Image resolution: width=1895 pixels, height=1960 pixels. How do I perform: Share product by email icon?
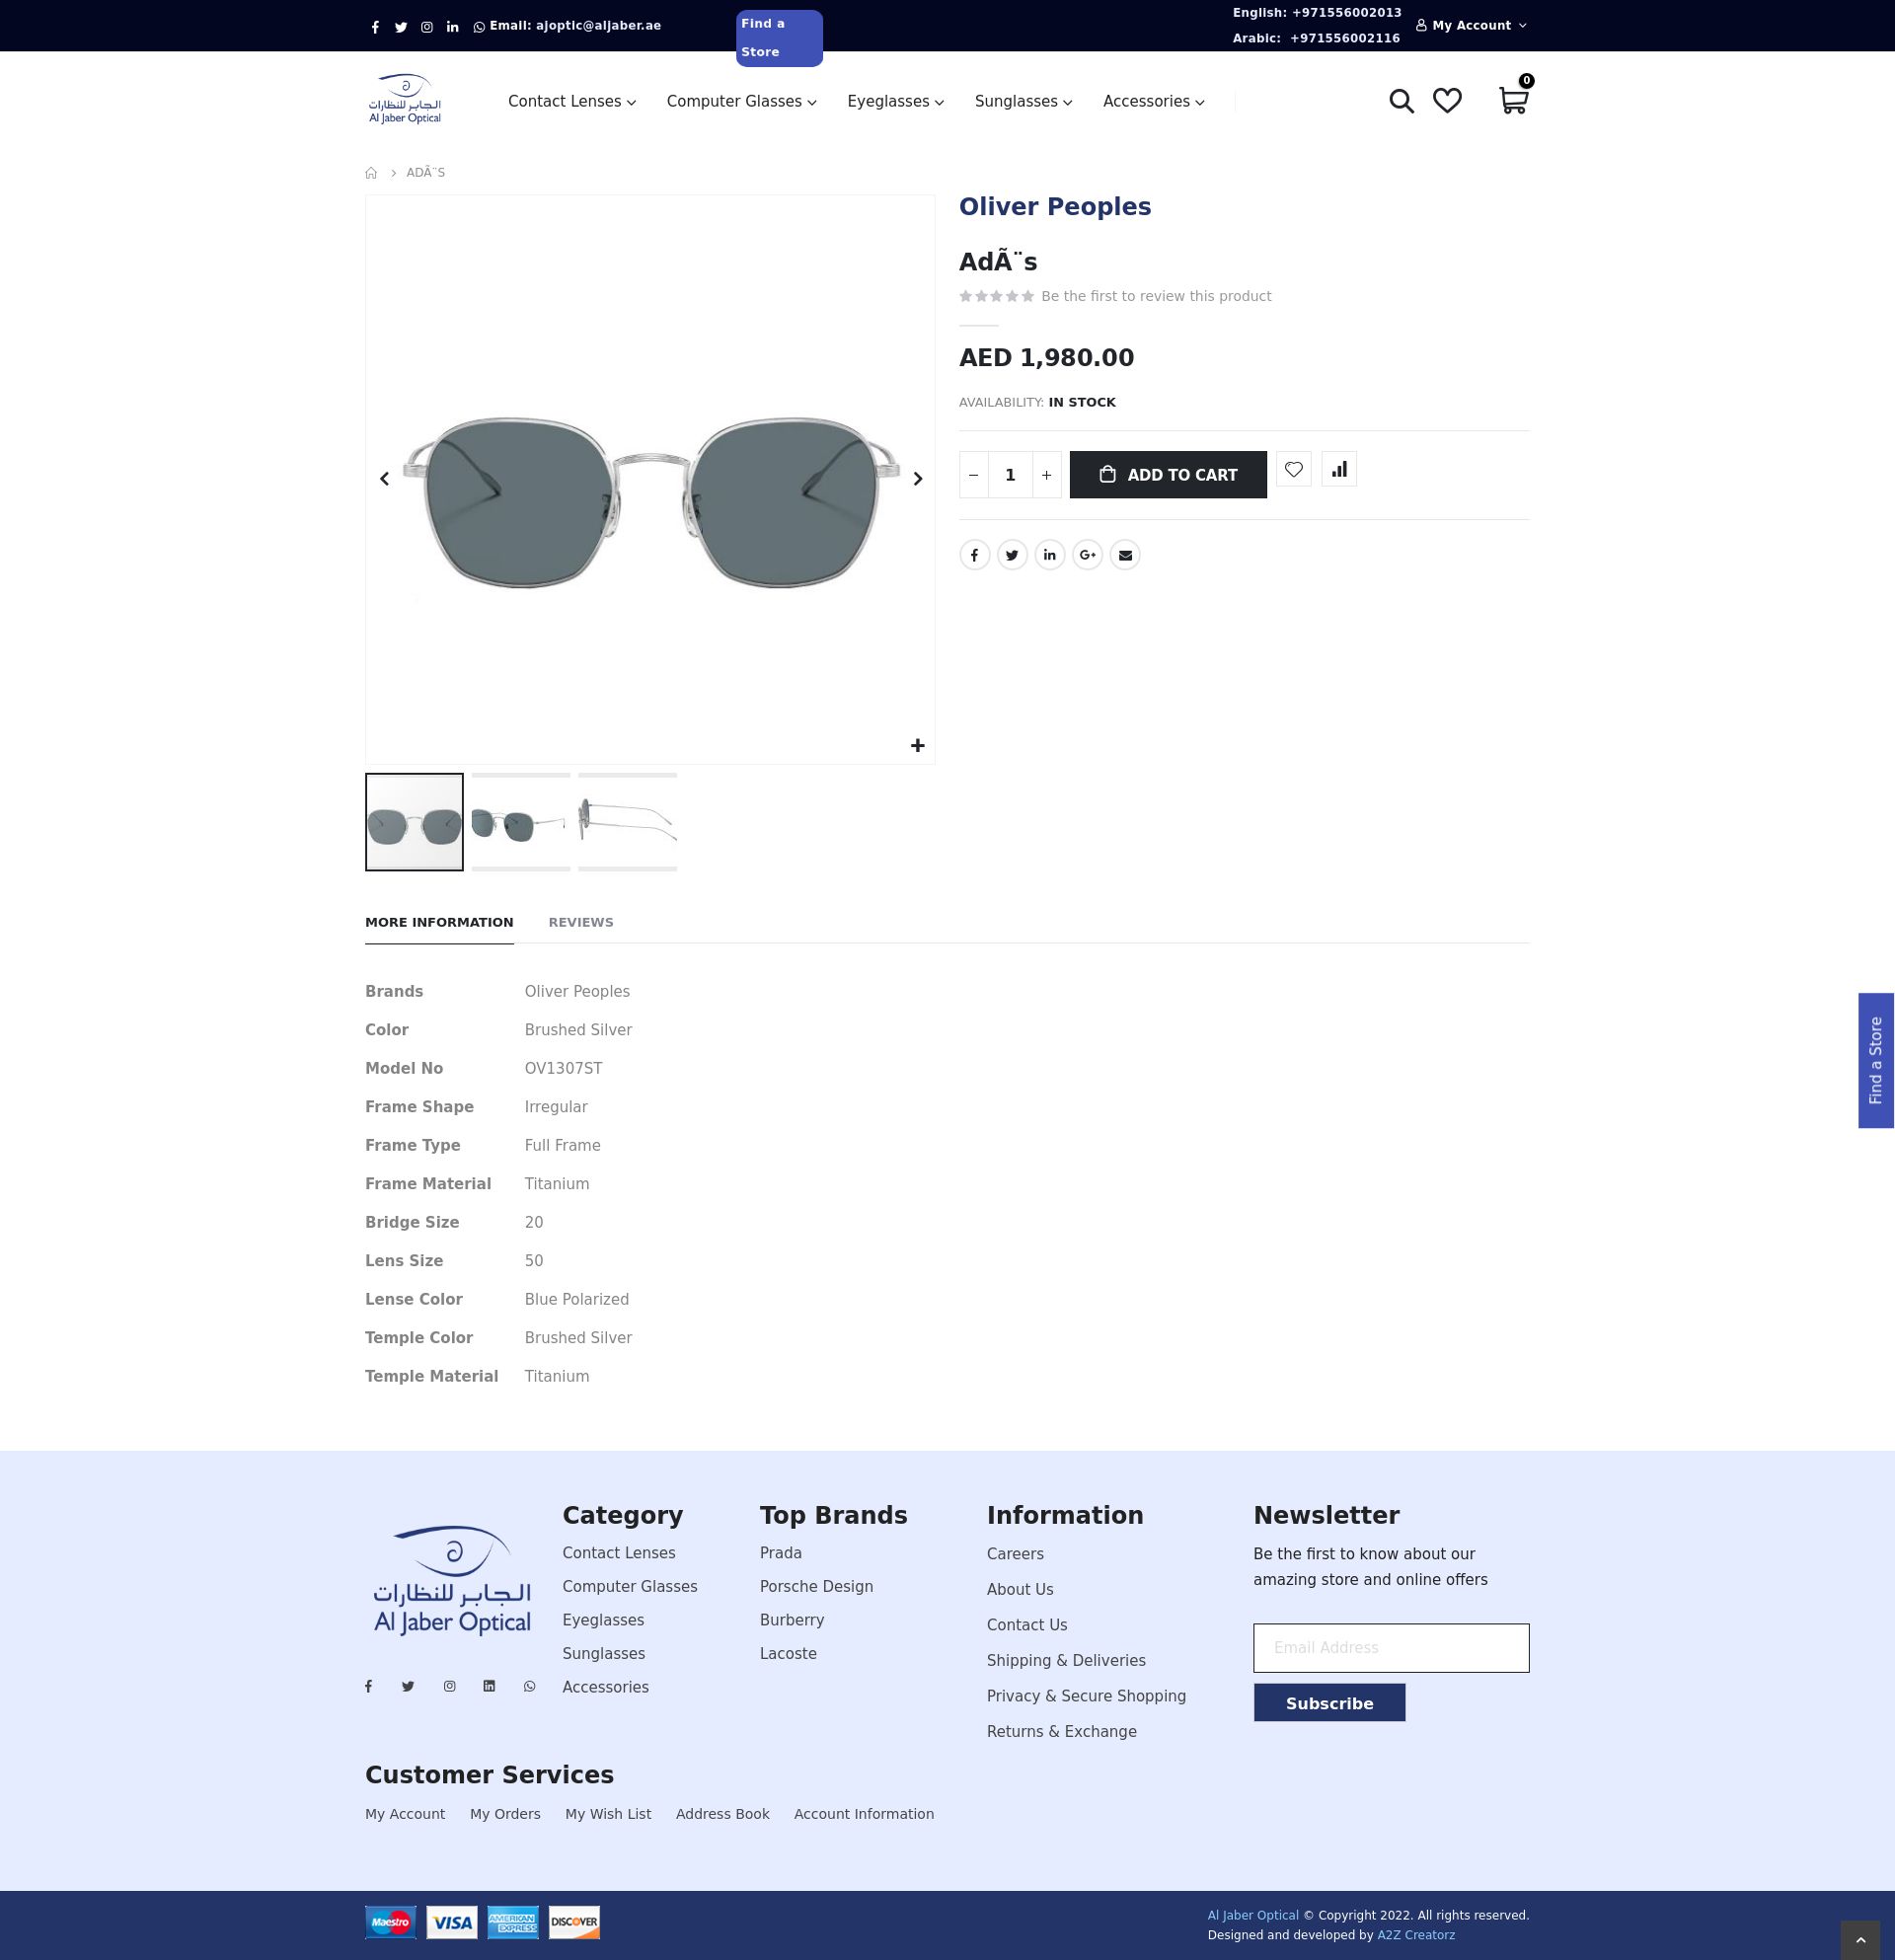pos(1125,555)
